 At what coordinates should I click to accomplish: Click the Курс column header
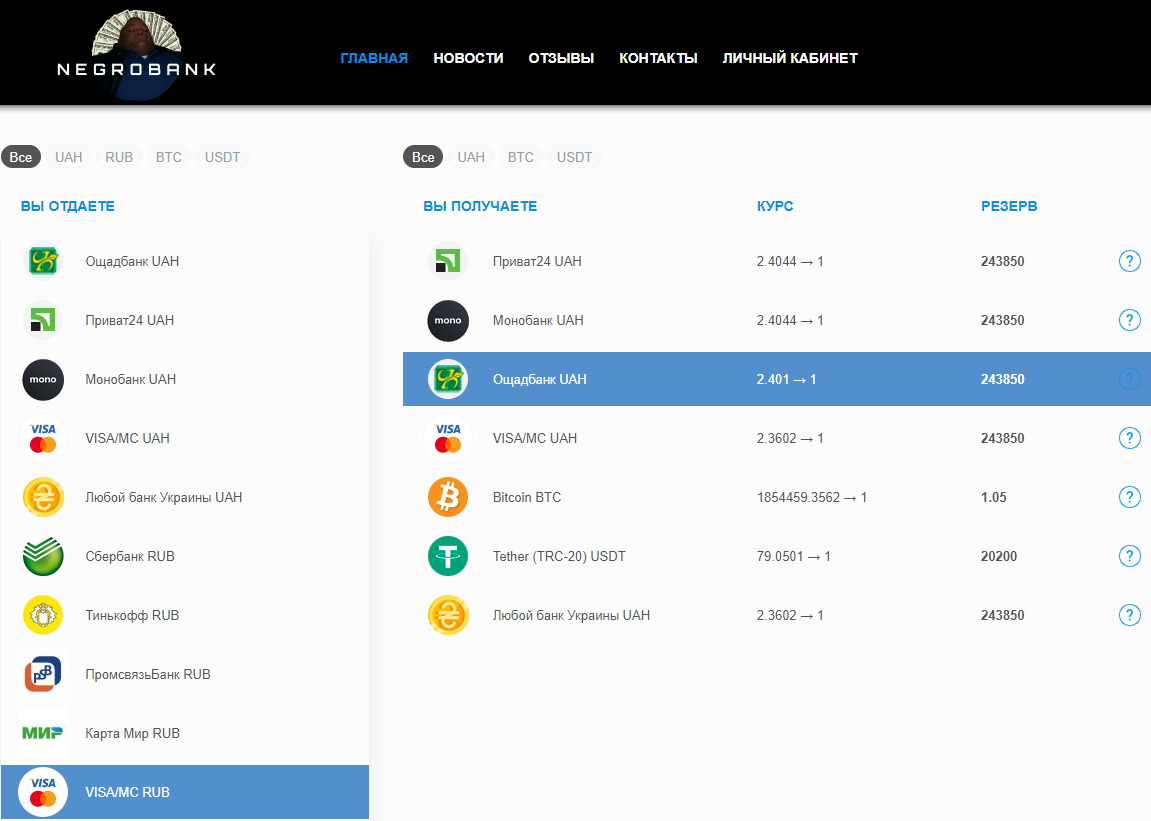(x=775, y=206)
